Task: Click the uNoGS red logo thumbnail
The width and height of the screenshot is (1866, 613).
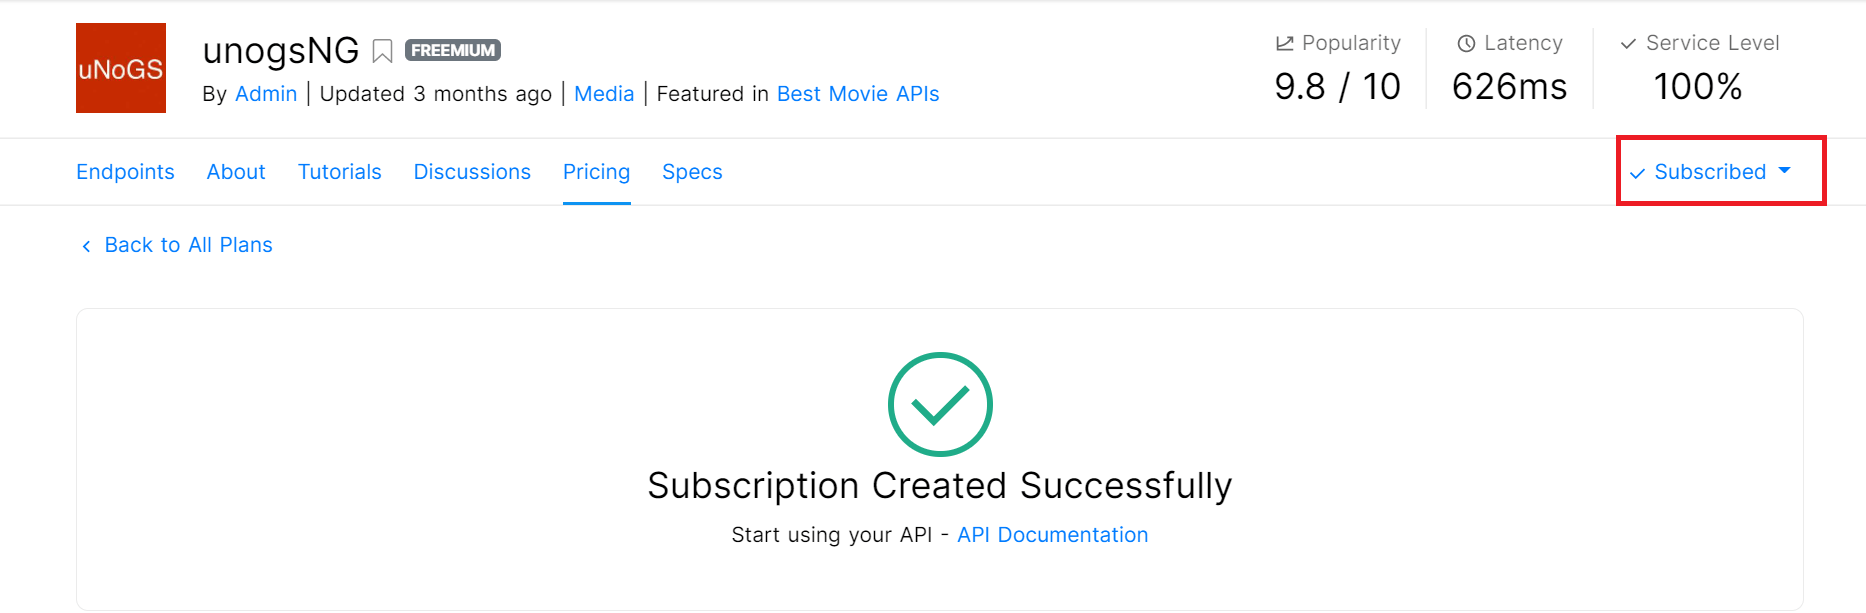Action: 121,68
